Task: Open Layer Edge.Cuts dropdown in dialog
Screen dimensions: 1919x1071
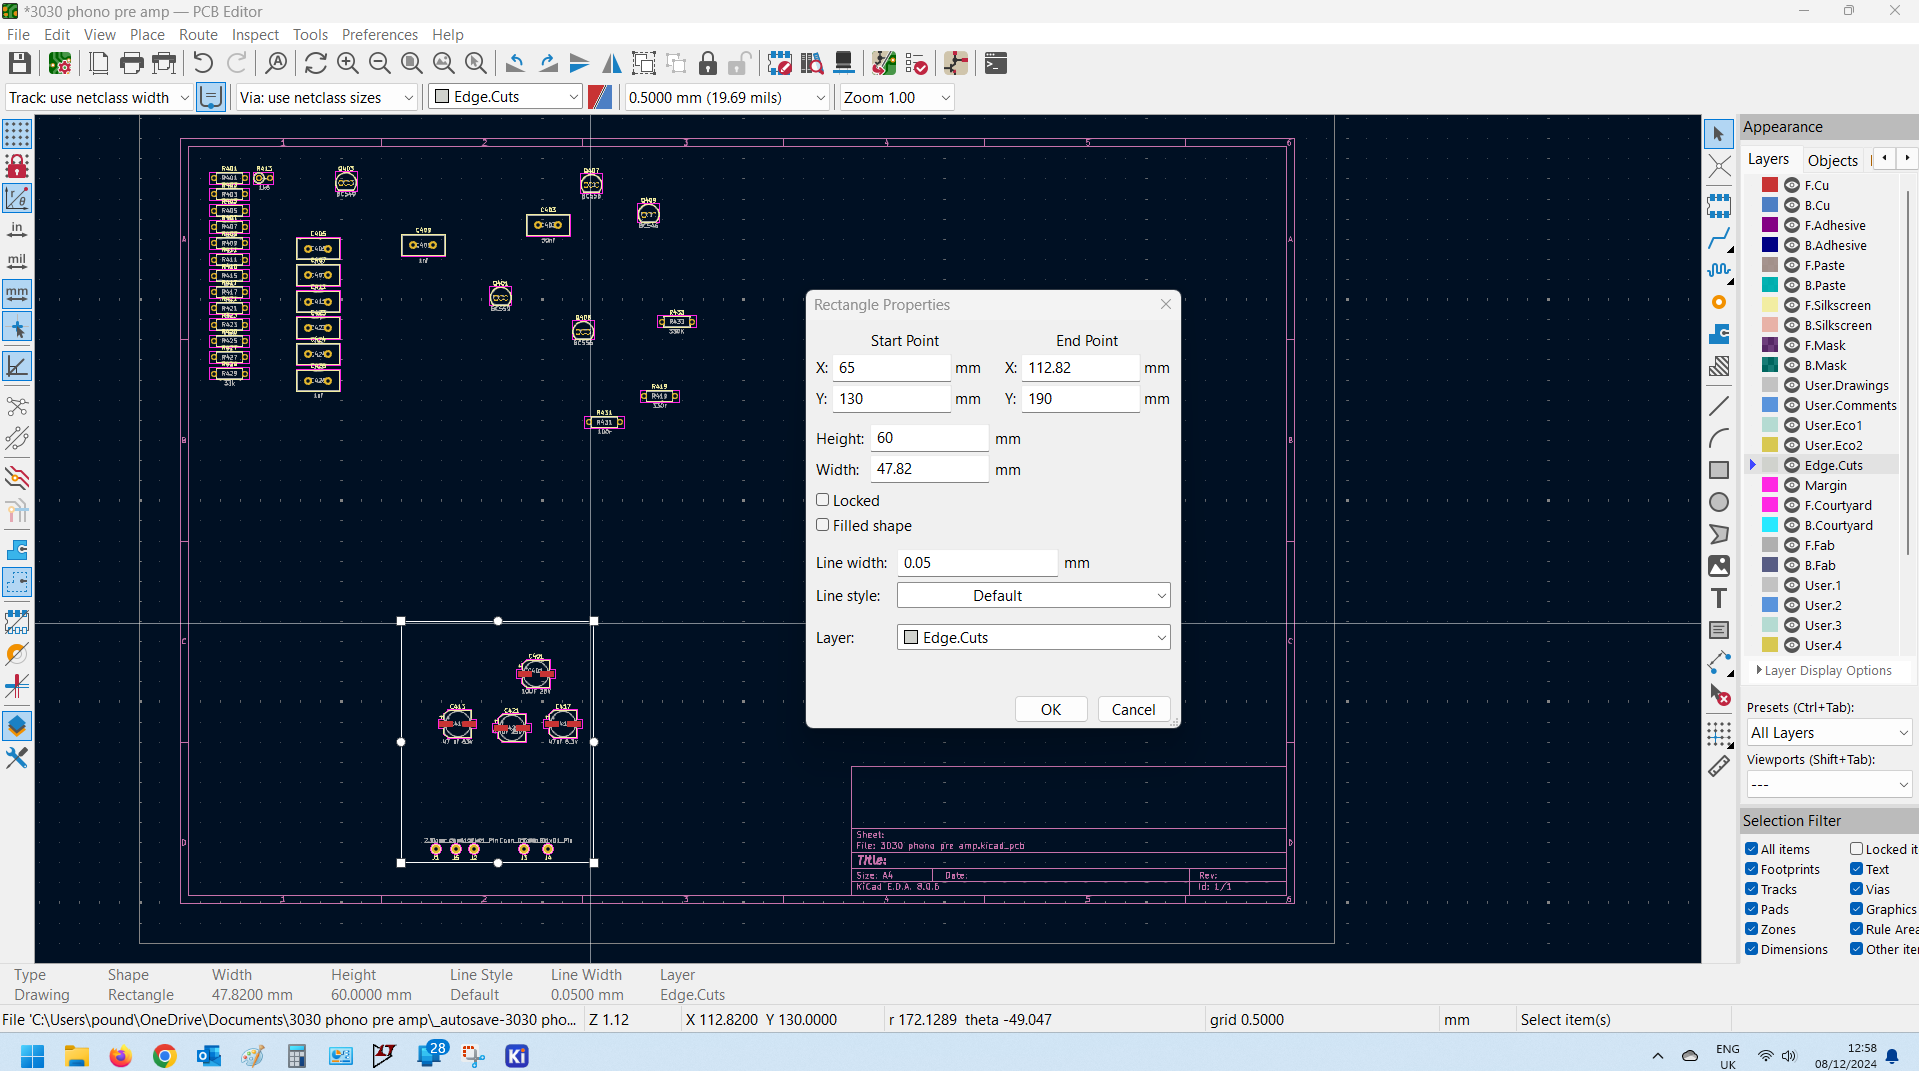Action: 1033,637
